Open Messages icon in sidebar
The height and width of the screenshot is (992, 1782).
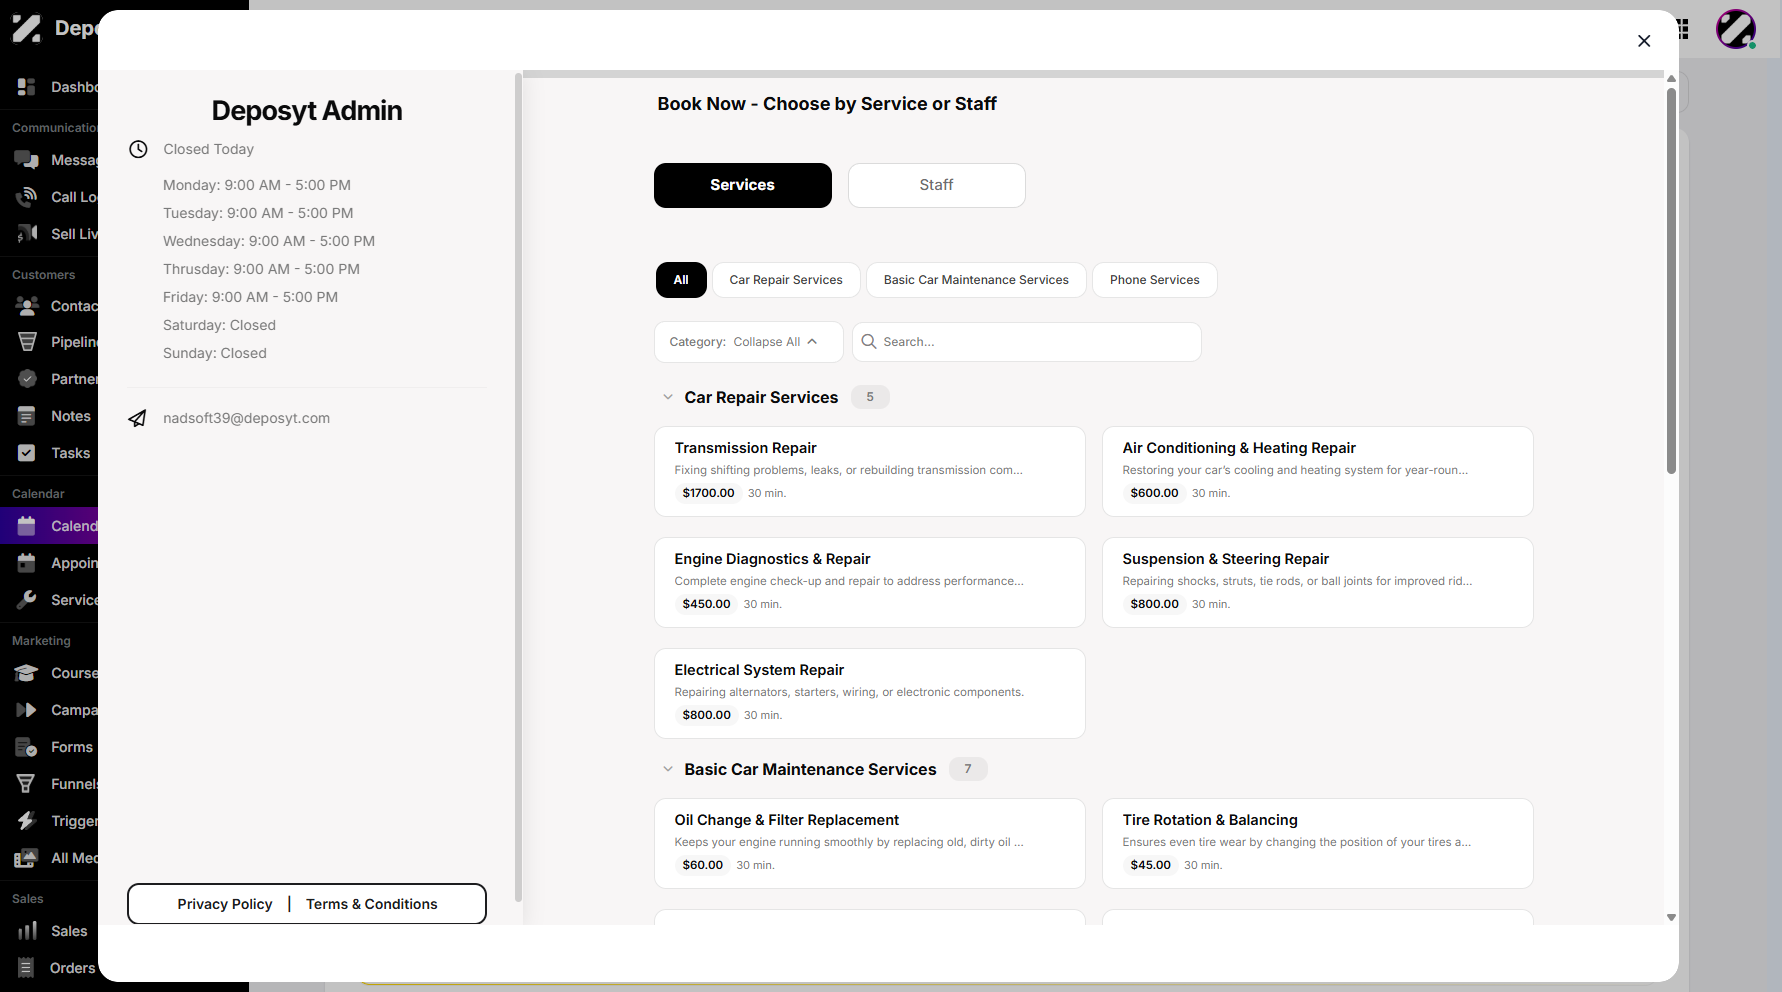(27, 160)
